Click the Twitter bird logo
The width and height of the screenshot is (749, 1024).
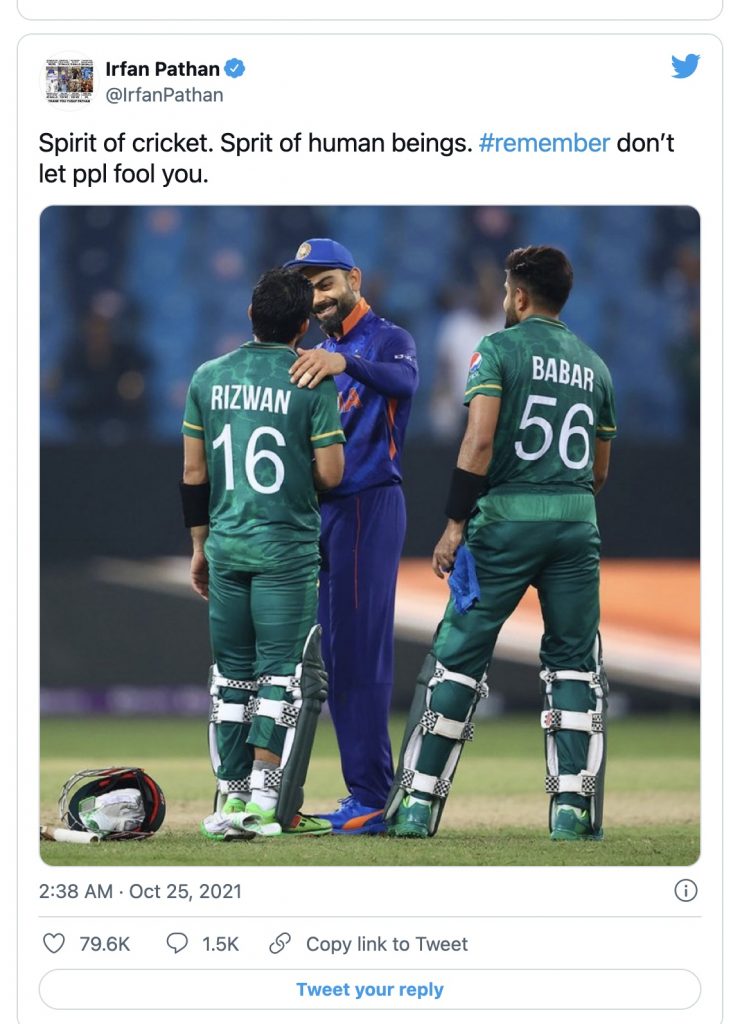click(685, 67)
